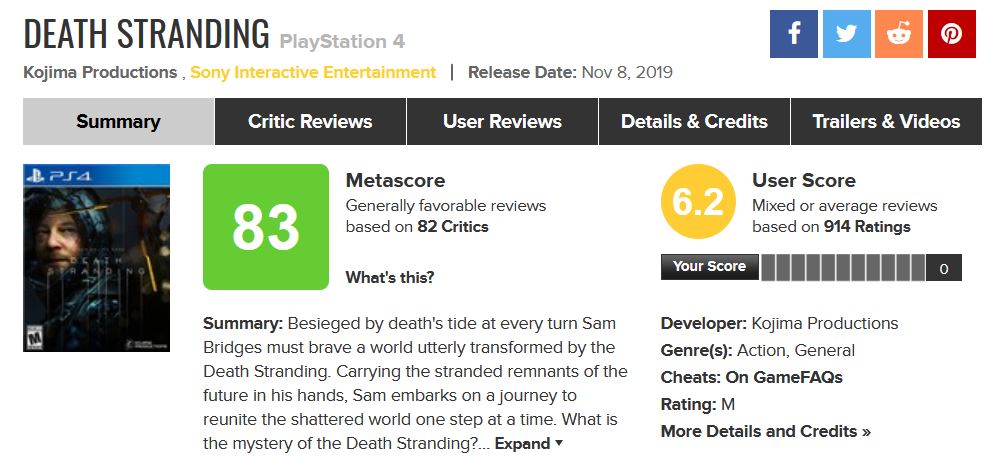Pin page with Pinterest icon

pos(951,34)
